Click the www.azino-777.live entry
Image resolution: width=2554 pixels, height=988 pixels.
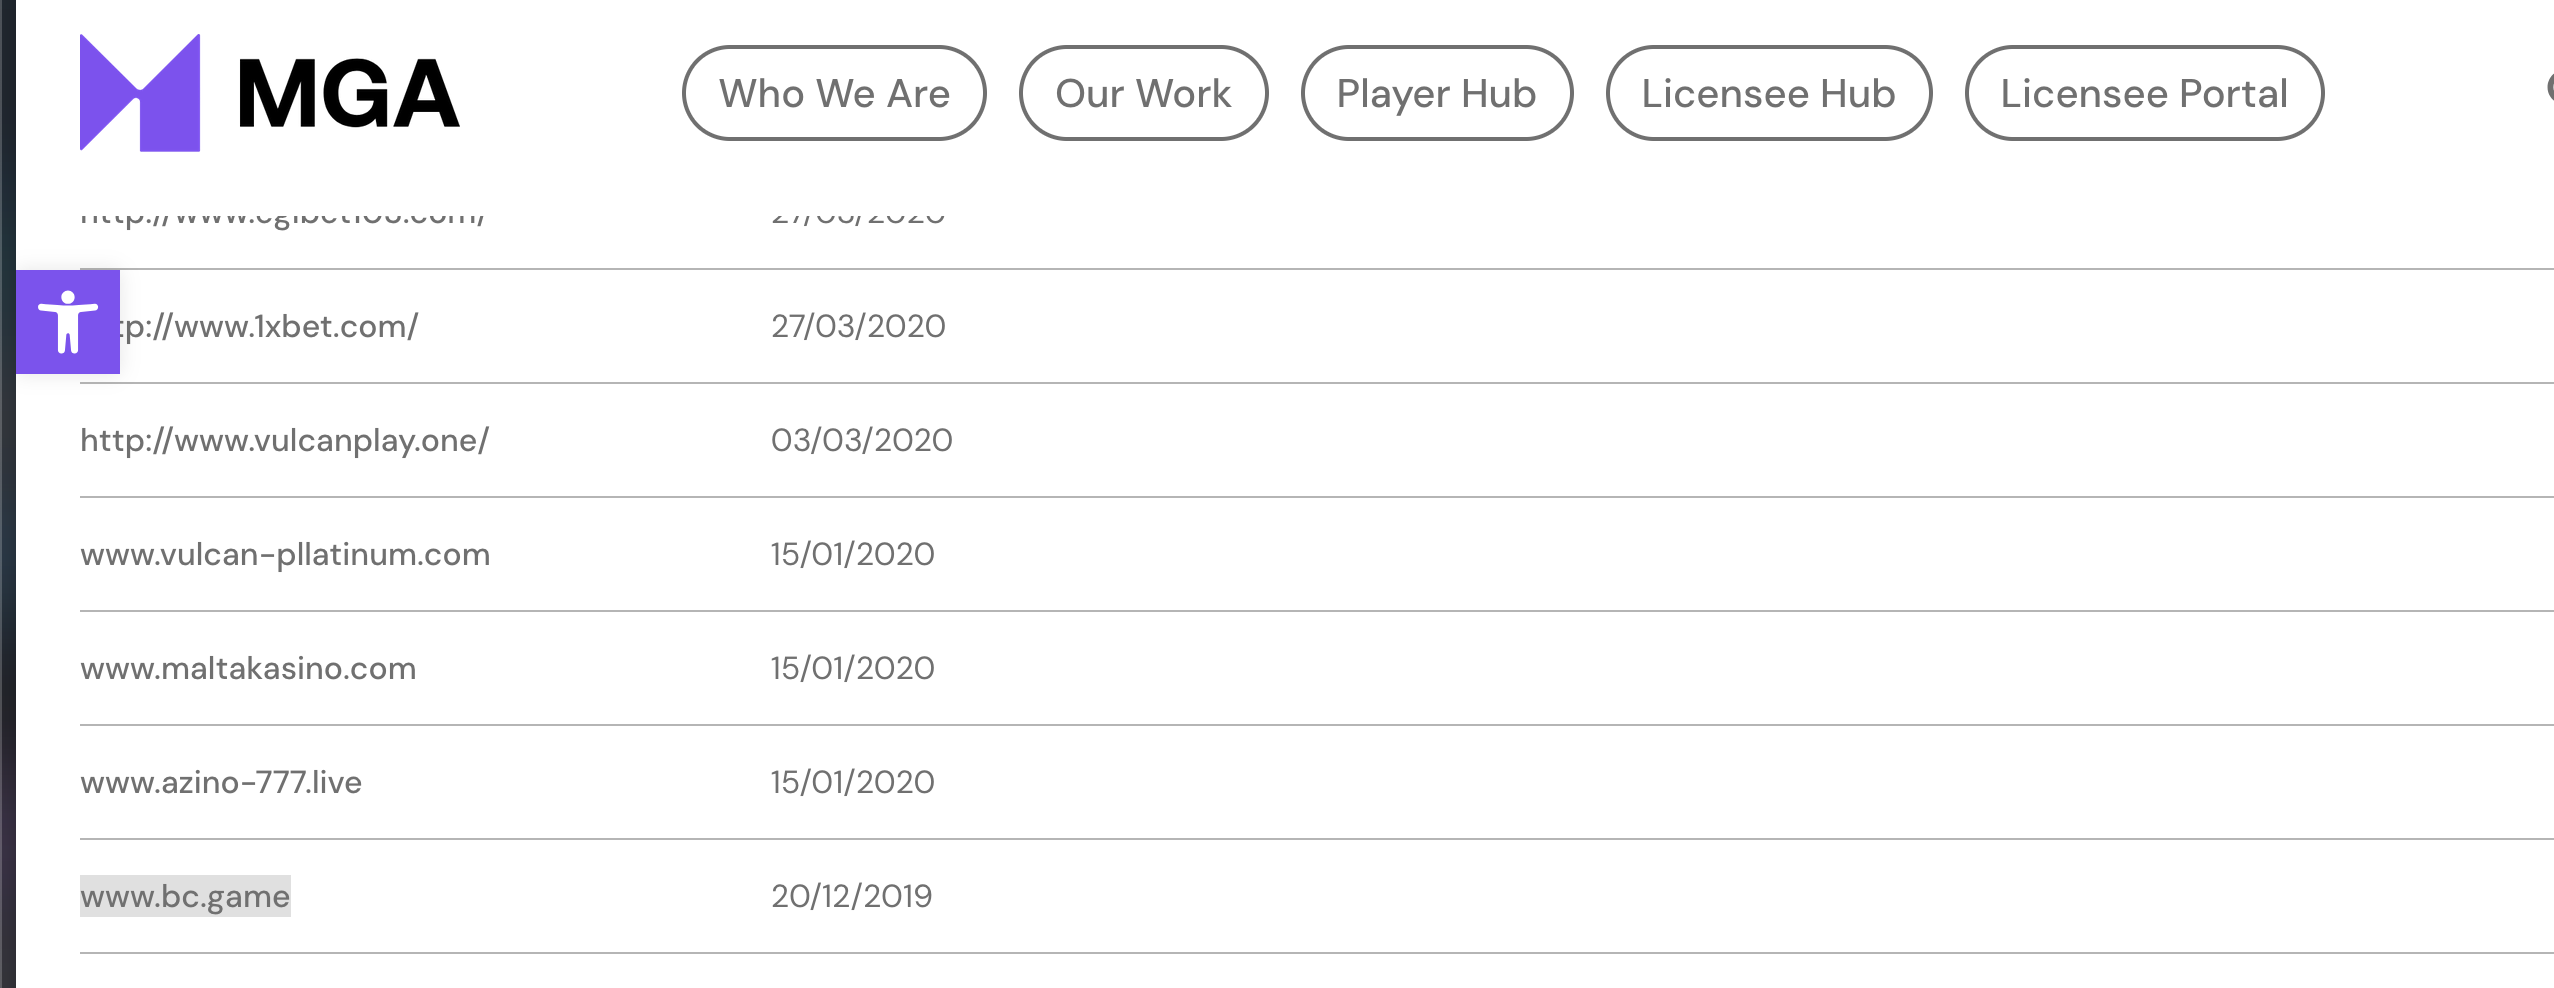click(221, 782)
